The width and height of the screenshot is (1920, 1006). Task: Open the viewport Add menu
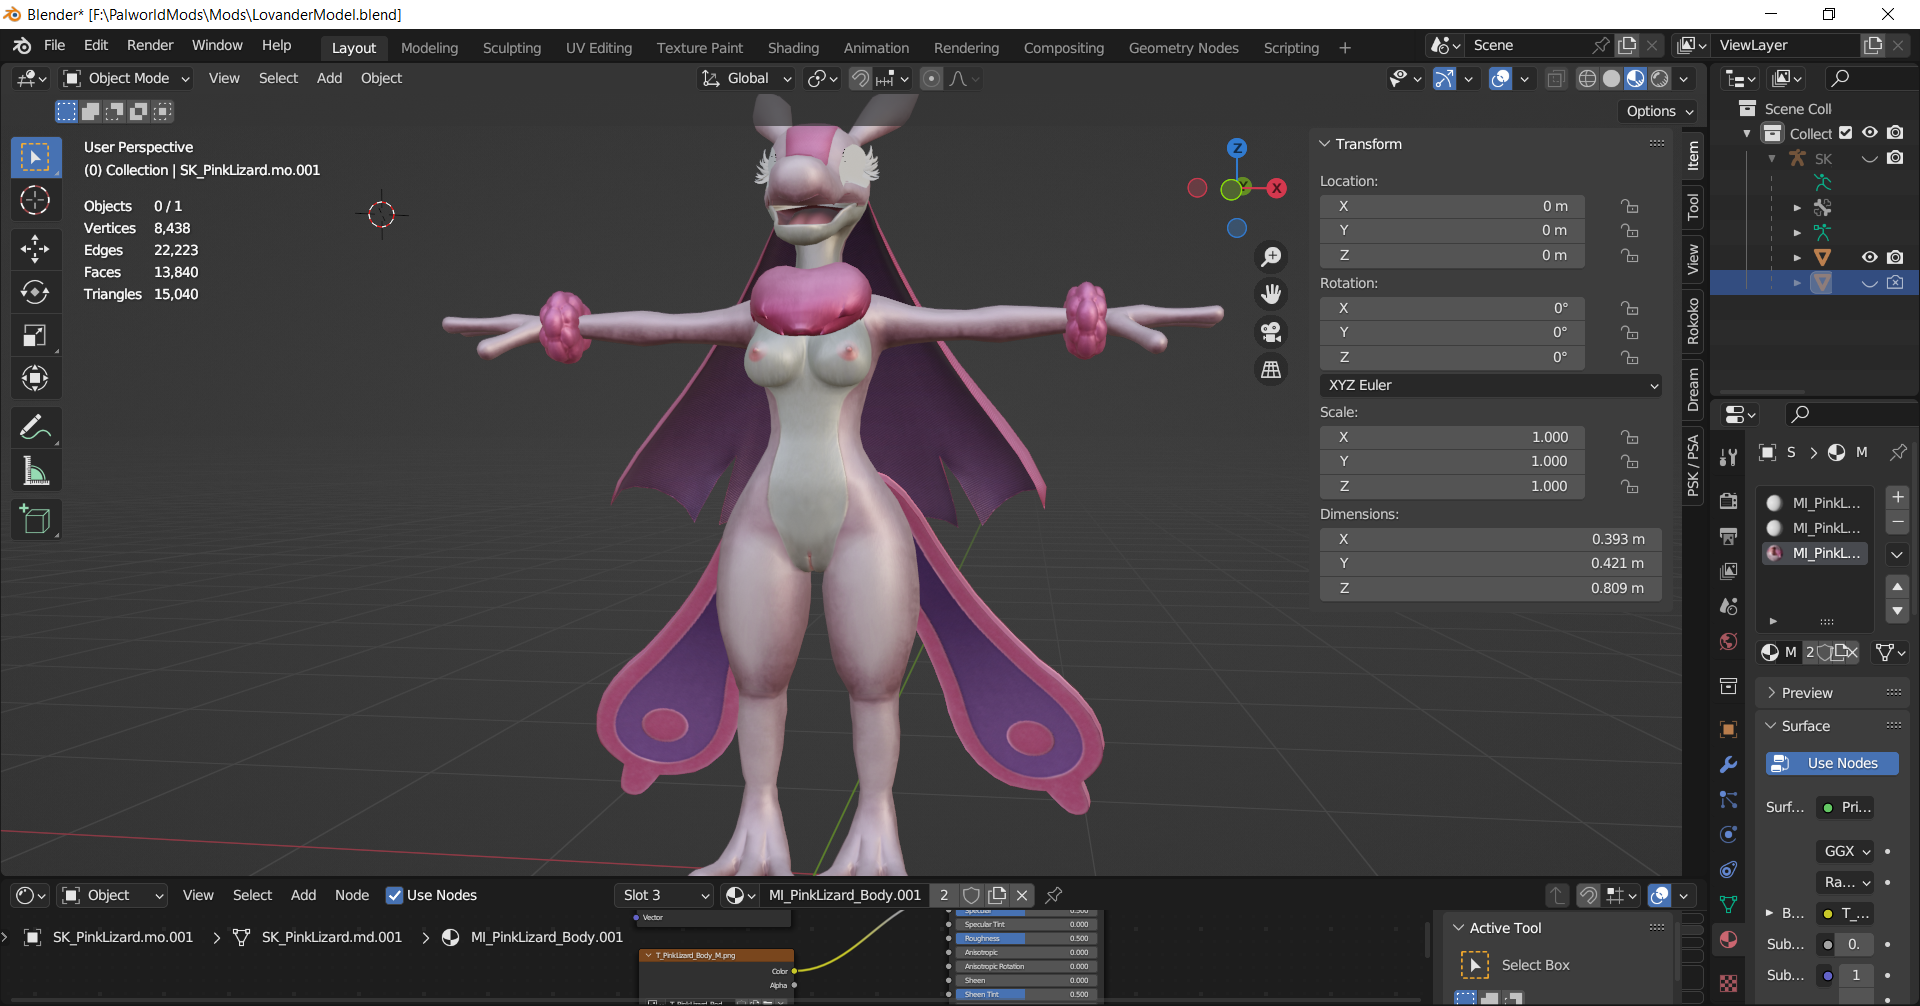(x=329, y=78)
